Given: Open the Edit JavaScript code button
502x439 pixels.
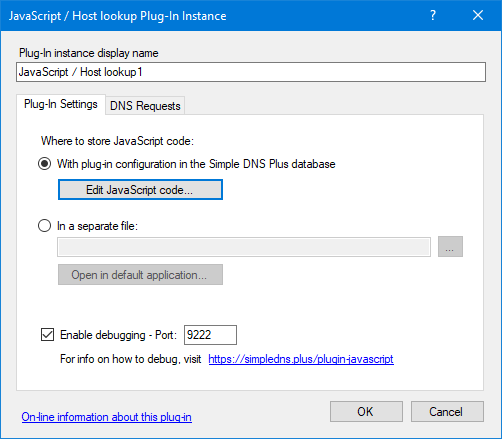Looking at the screenshot, I should pyautogui.click(x=140, y=190).
